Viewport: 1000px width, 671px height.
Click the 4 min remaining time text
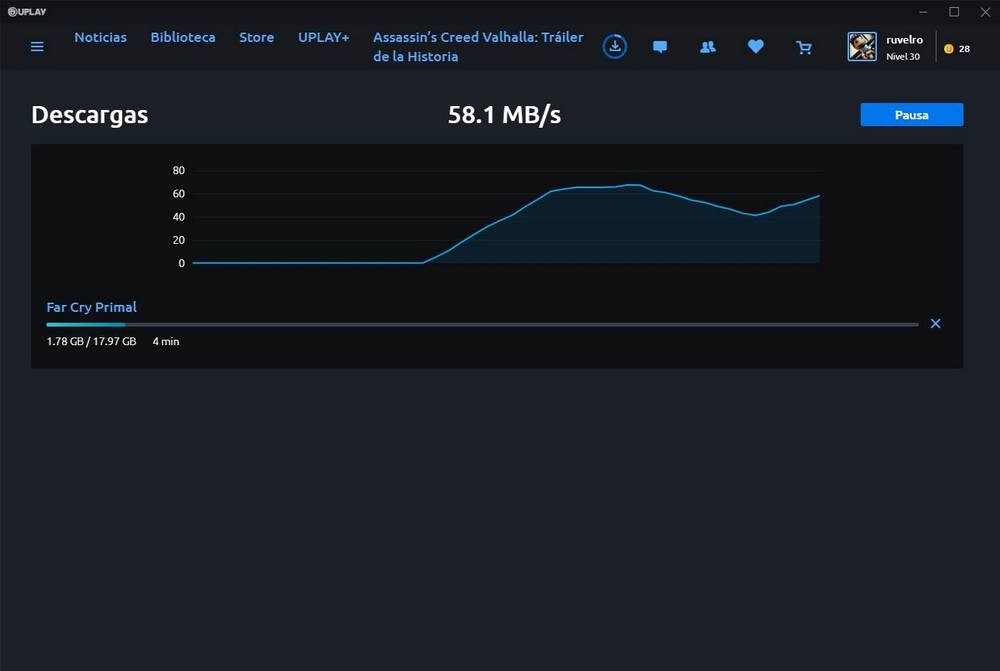click(x=166, y=341)
